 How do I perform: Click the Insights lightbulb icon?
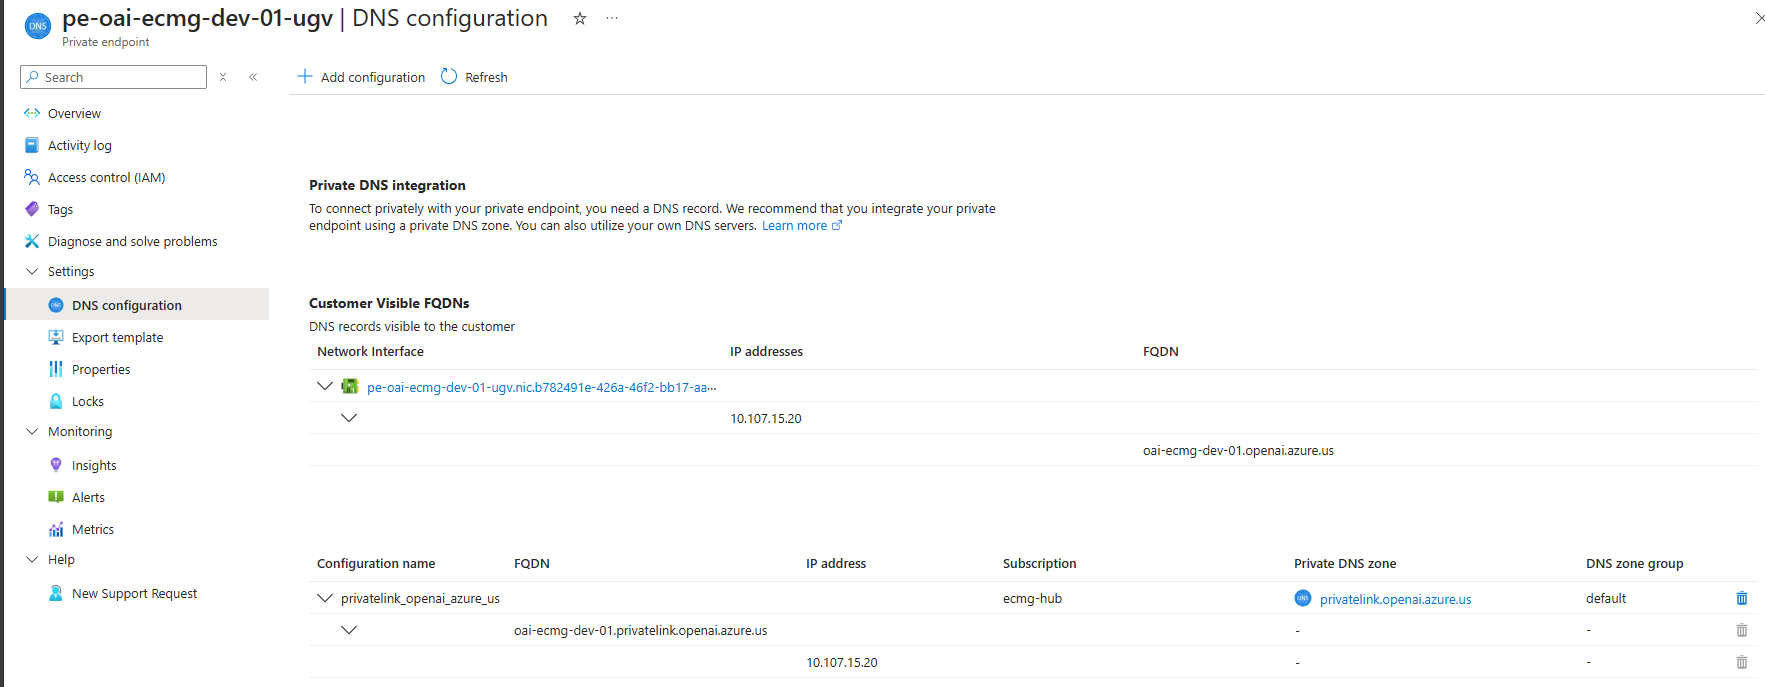56,465
